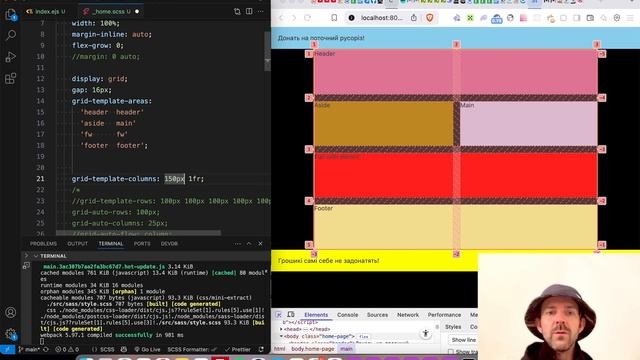Select the Styles pane tab in DevTools
640x360 pixels.
click(x=453, y=327)
